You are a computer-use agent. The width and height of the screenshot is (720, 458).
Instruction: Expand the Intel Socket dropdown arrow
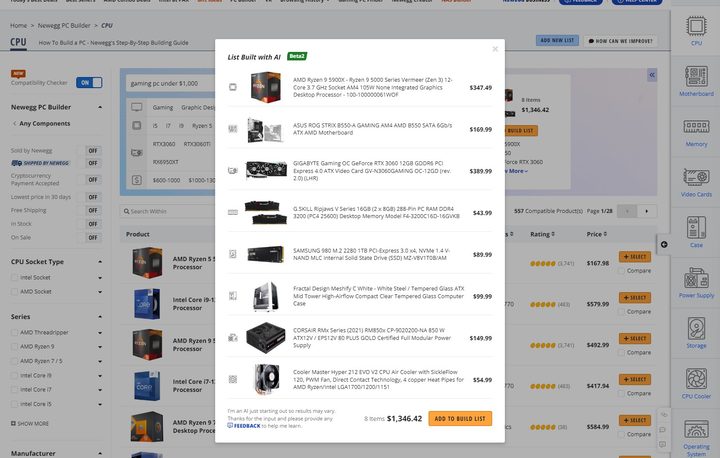coord(100,278)
